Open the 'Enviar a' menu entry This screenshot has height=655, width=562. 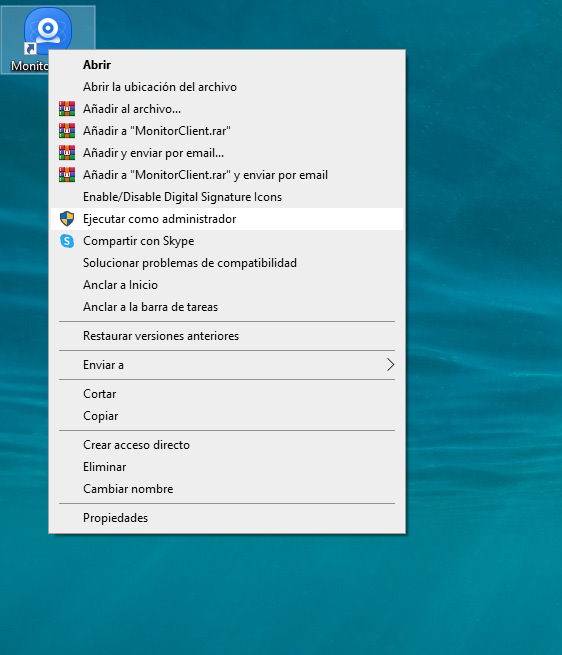227,365
